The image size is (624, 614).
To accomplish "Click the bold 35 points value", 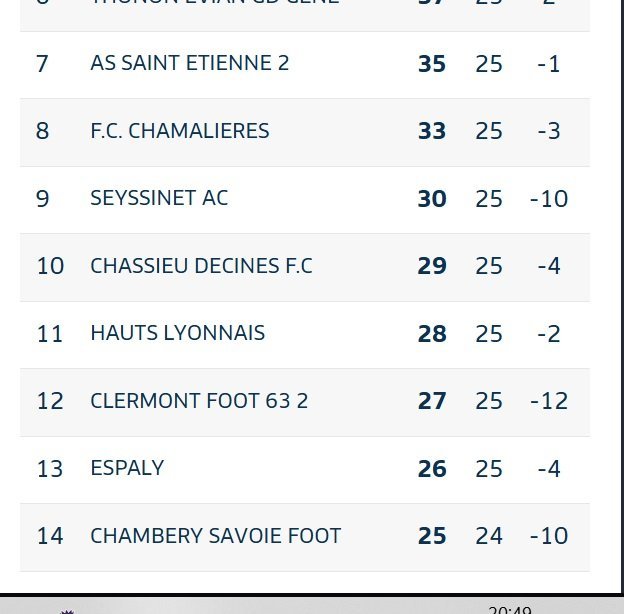I will 432,64.
